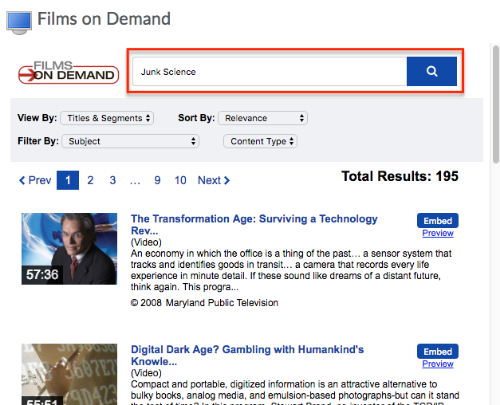Go to the previous results page with Prev

click(35, 180)
